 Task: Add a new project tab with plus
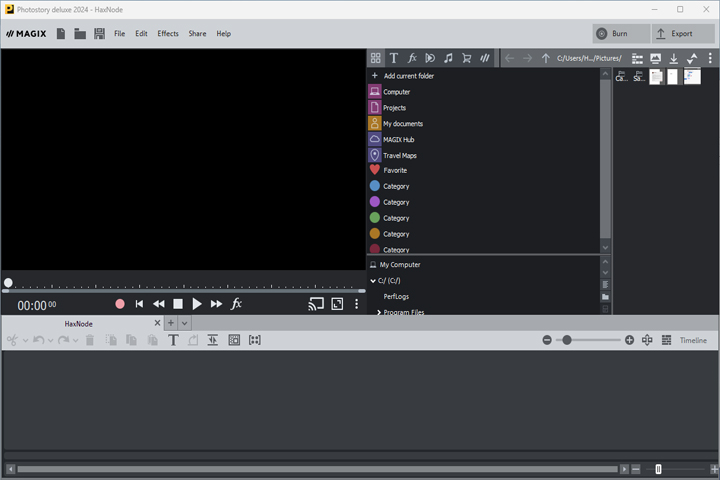(x=171, y=323)
